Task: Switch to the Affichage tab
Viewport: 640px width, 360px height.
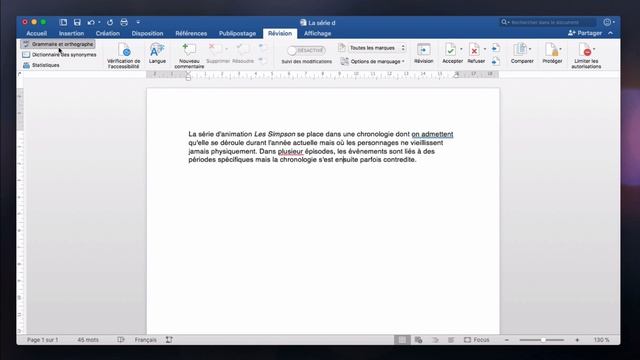Action: coord(318,33)
